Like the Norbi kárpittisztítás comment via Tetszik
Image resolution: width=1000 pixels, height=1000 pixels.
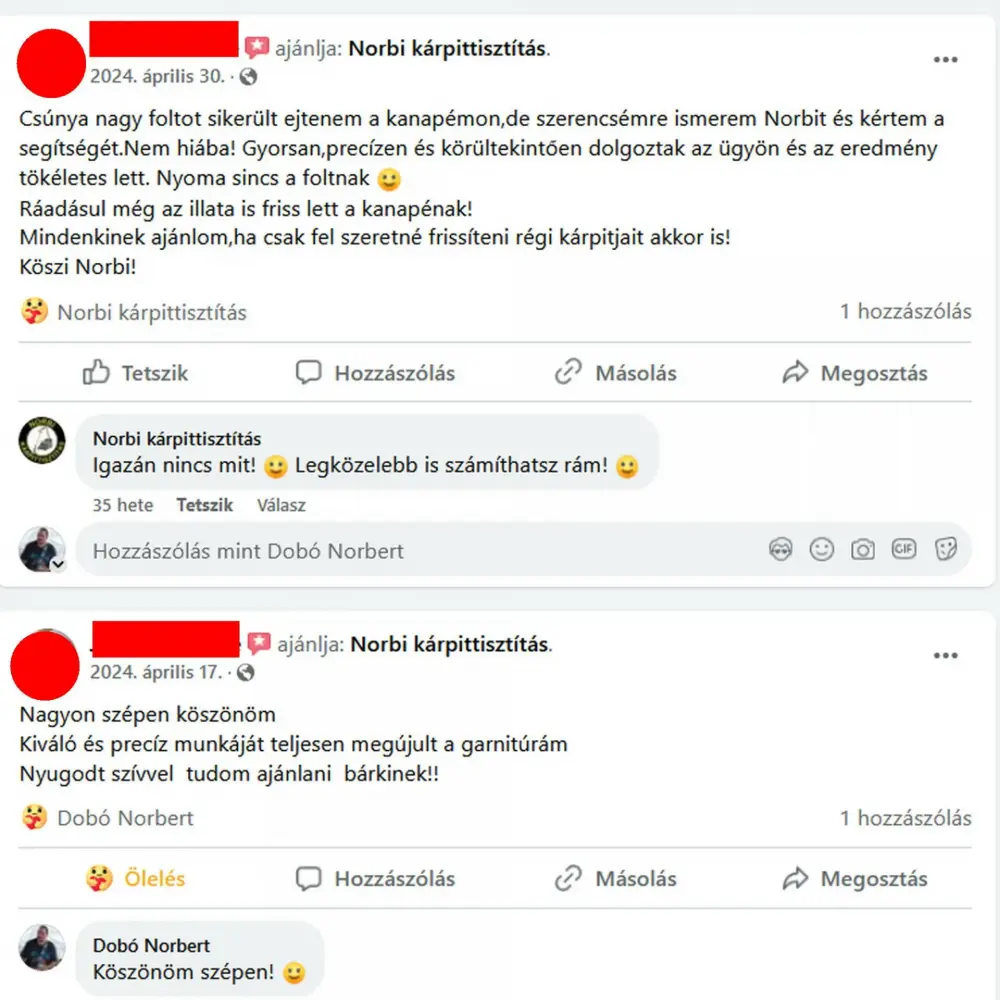(x=204, y=505)
